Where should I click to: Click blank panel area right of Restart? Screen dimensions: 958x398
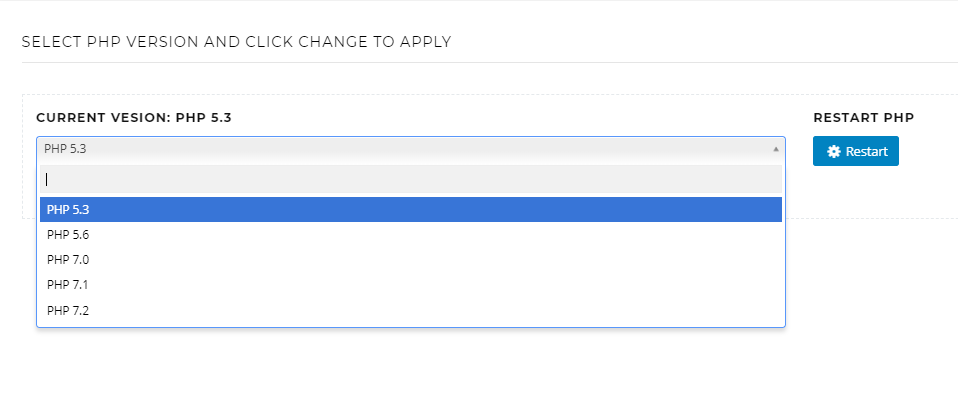tap(929, 151)
